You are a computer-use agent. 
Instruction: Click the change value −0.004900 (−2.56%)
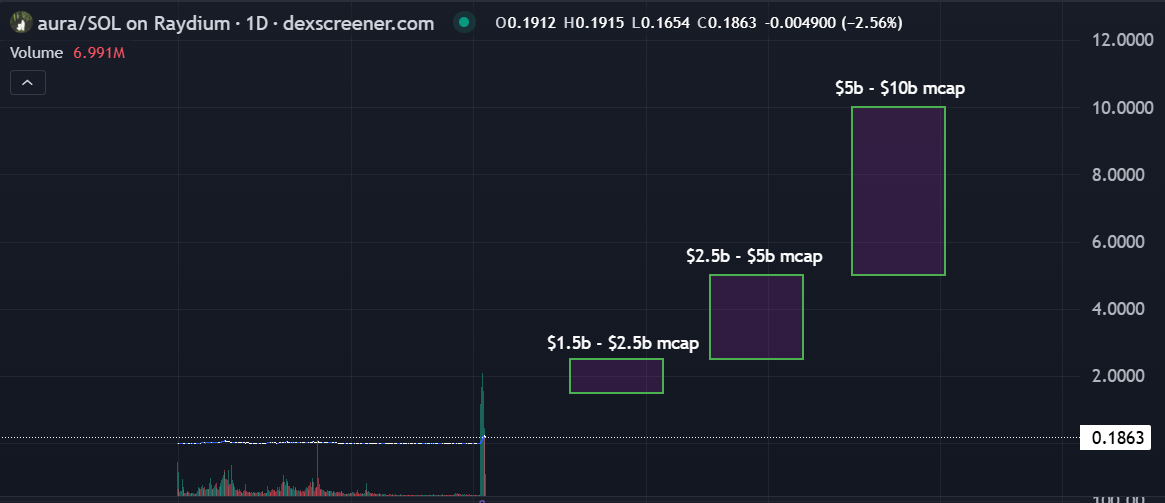[x=833, y=23]
